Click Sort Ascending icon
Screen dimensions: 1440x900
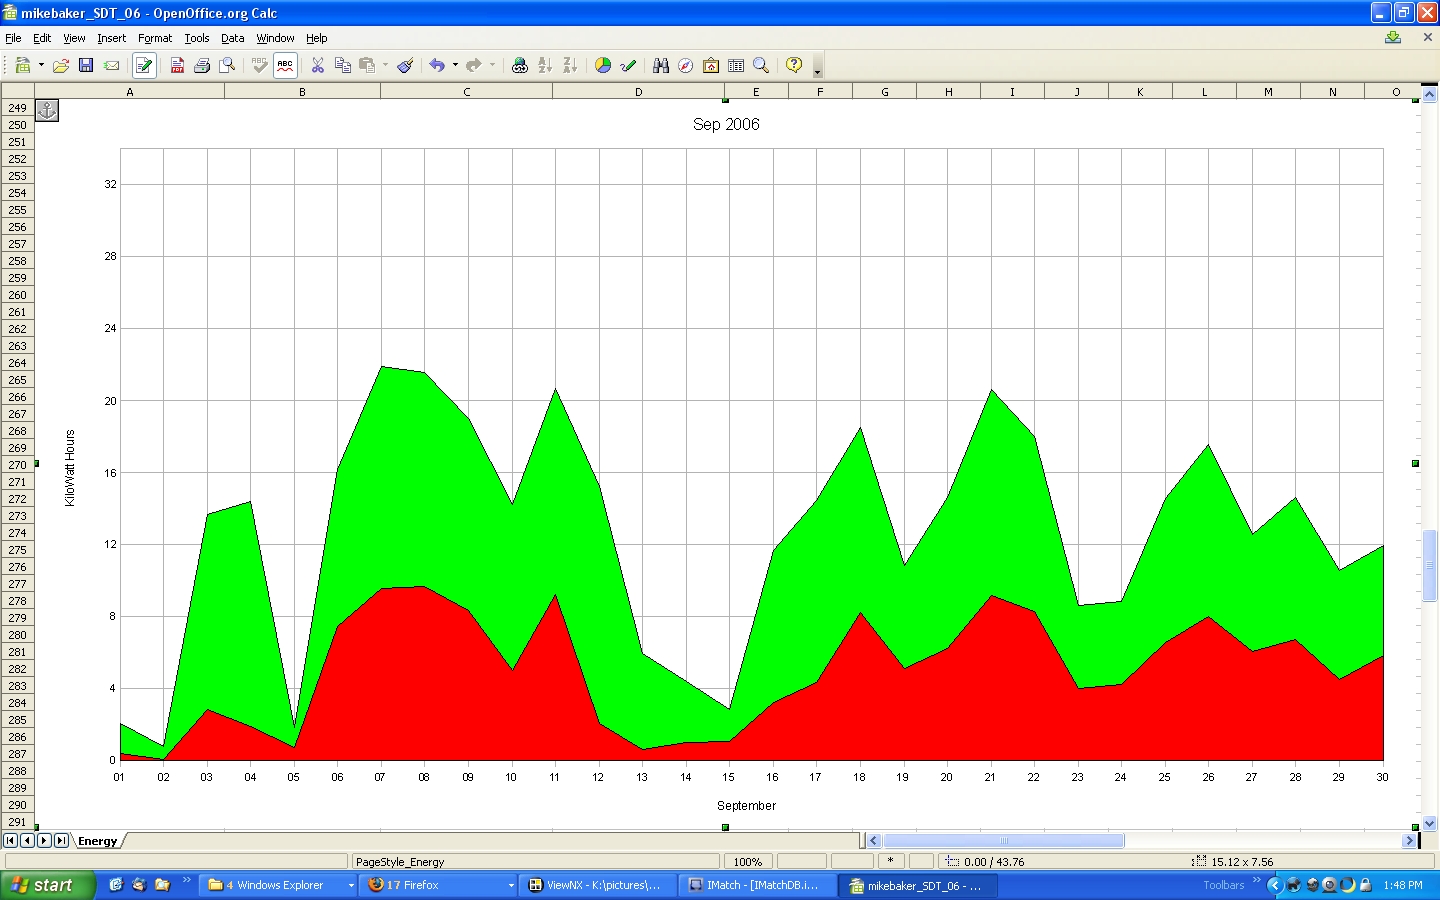(x=545, y=65)
